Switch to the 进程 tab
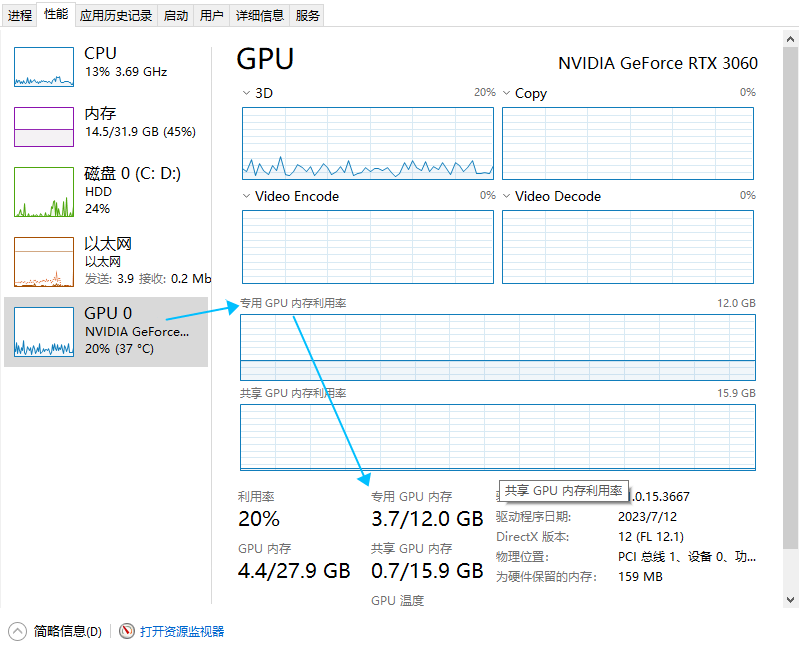This screenshot has width=799, height=656. [20, 15]
